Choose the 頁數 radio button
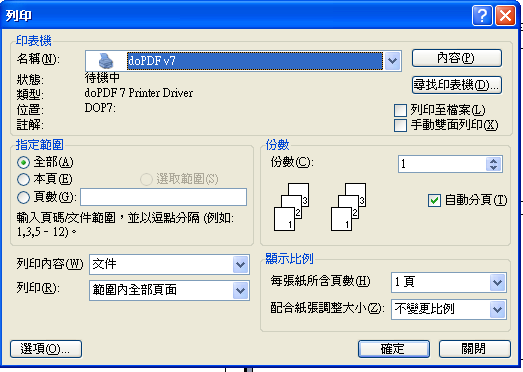This screenshot has height=372, width=523. (x=23, y=197)
